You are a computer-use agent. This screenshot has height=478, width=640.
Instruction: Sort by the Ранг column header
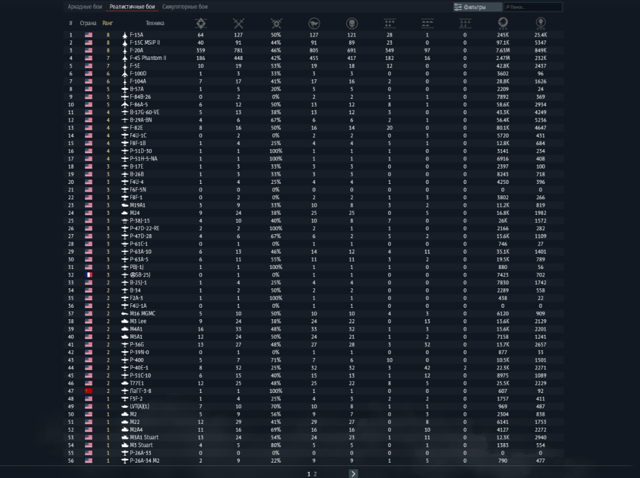107,23
